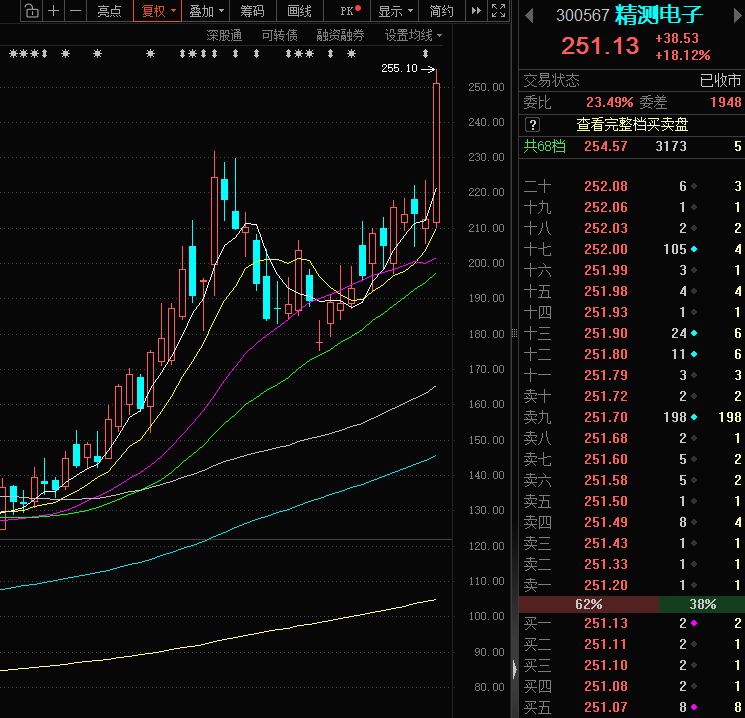Click the 深股通 tag
The image size is (745, 718).
click(x=224, y=35)
